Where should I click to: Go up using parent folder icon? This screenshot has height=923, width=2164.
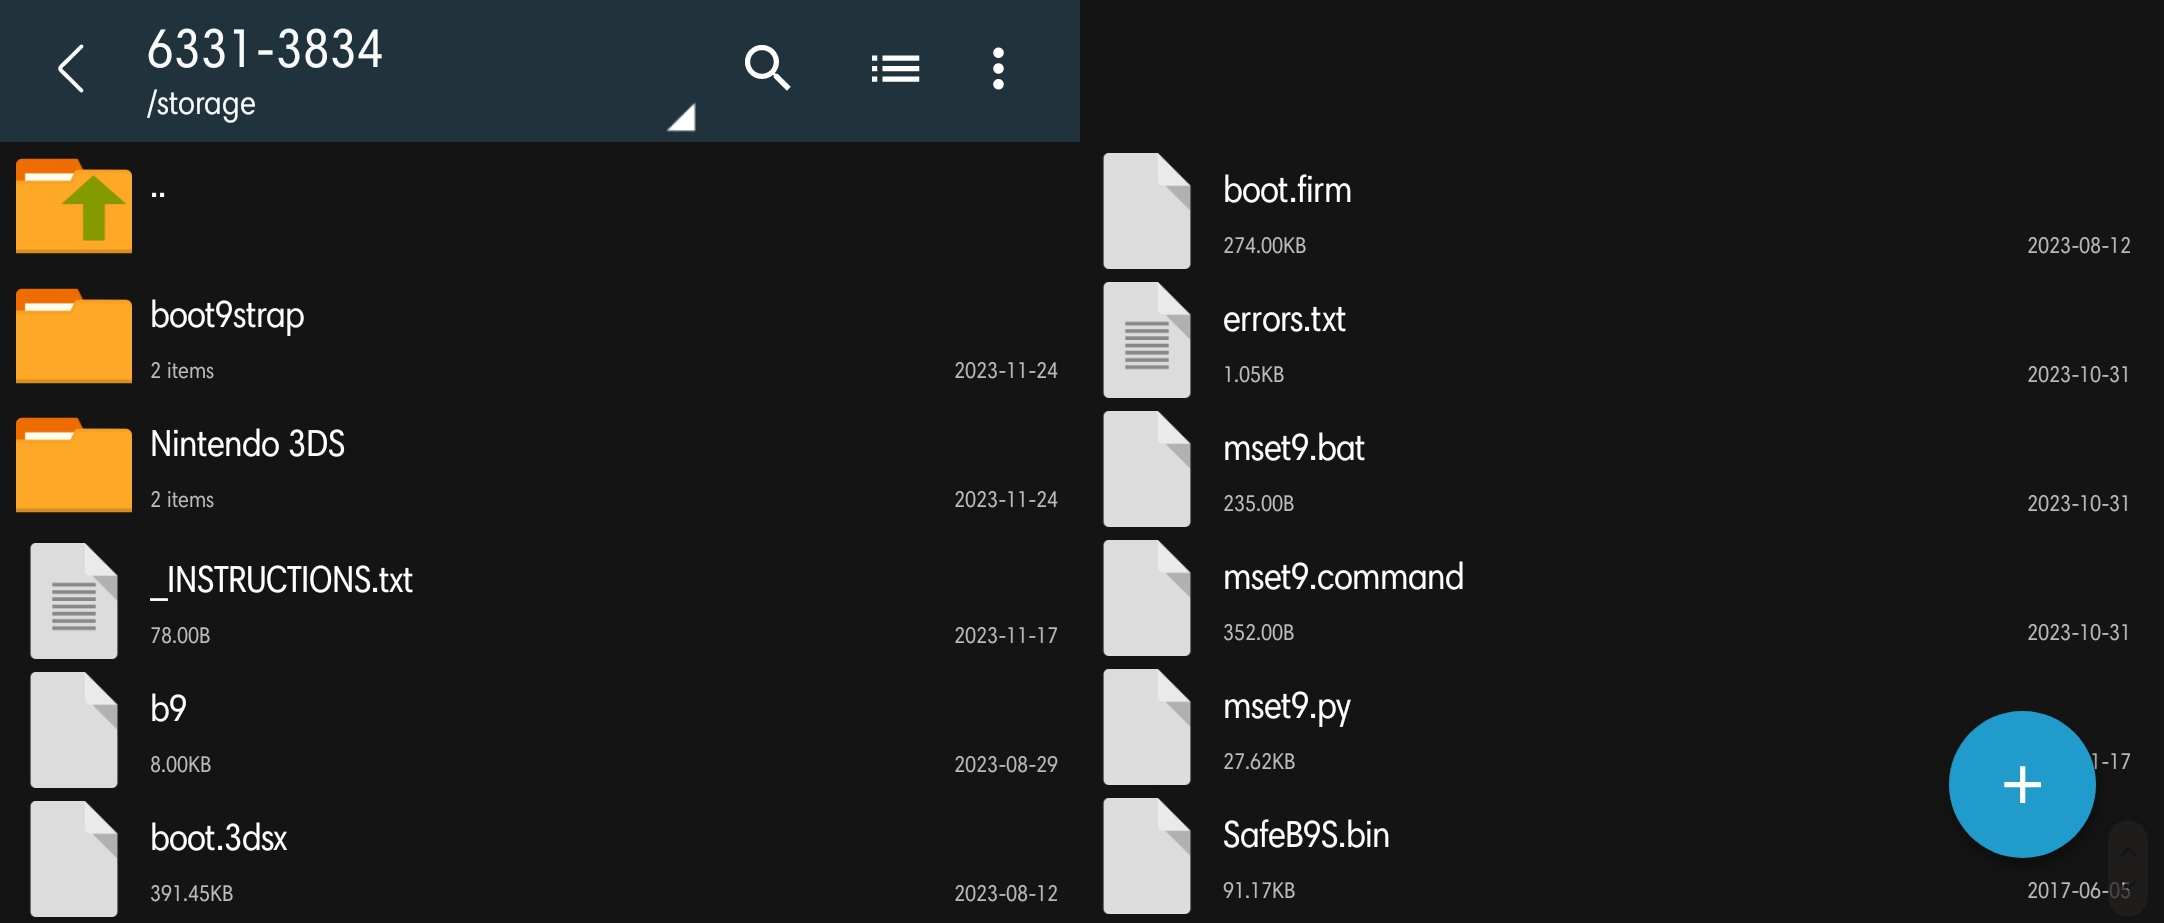tap(74, 206)
